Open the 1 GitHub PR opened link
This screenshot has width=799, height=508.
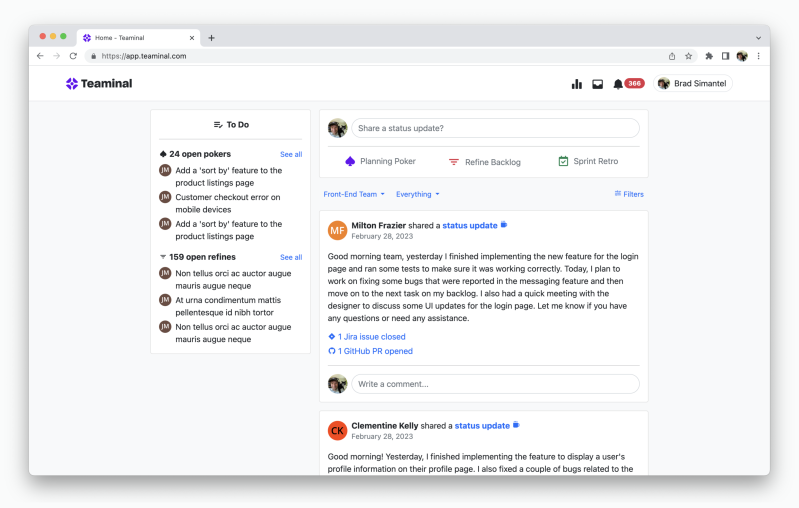(x=370, y=351)
